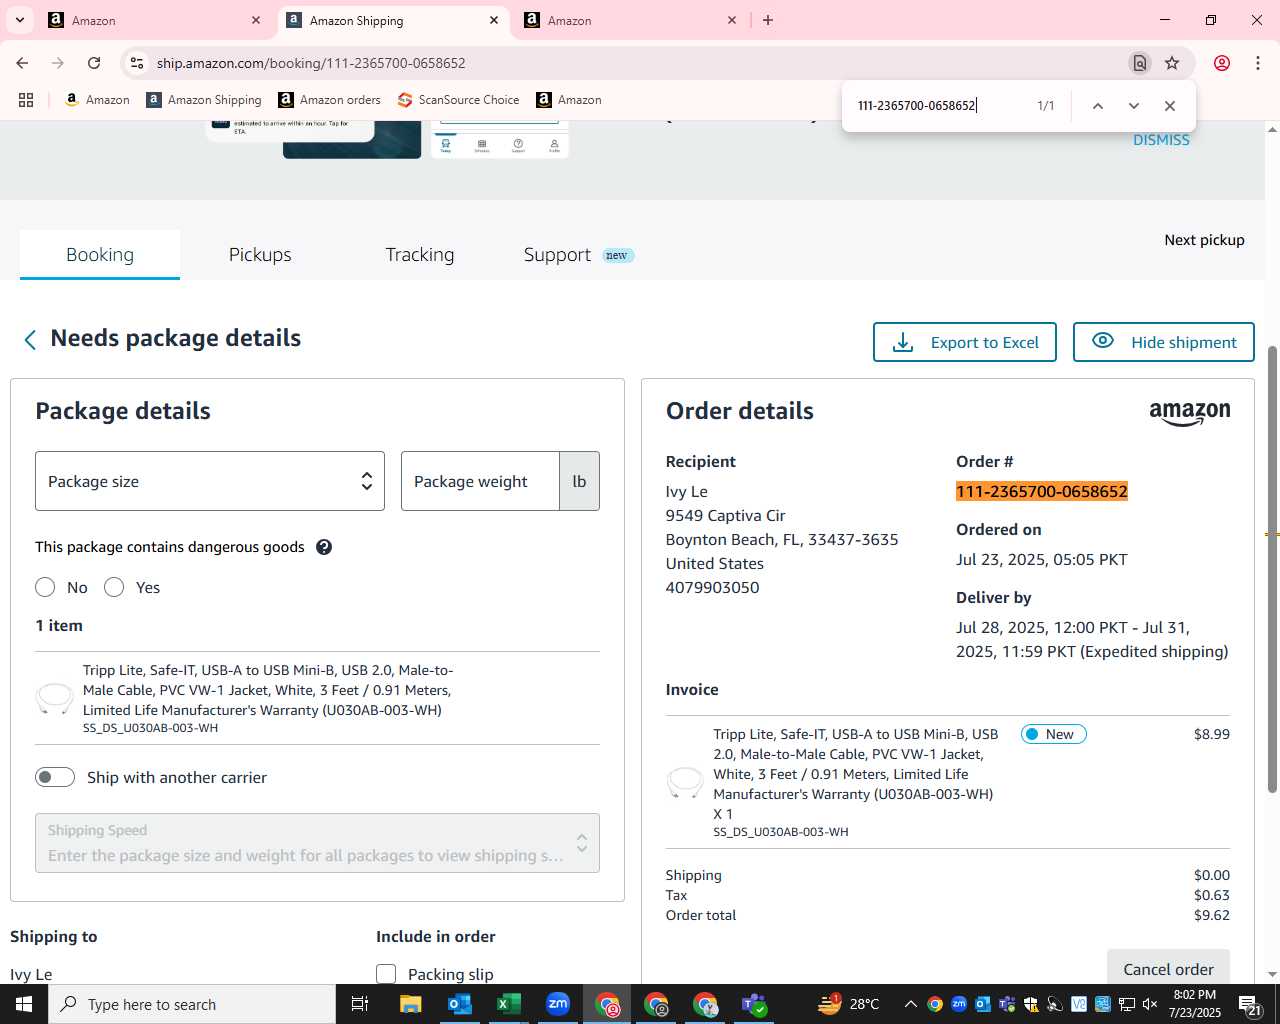Open the Shipping Speed dropdown
This screenshot has height=1024, width=1280.
[x=317, y=843]
